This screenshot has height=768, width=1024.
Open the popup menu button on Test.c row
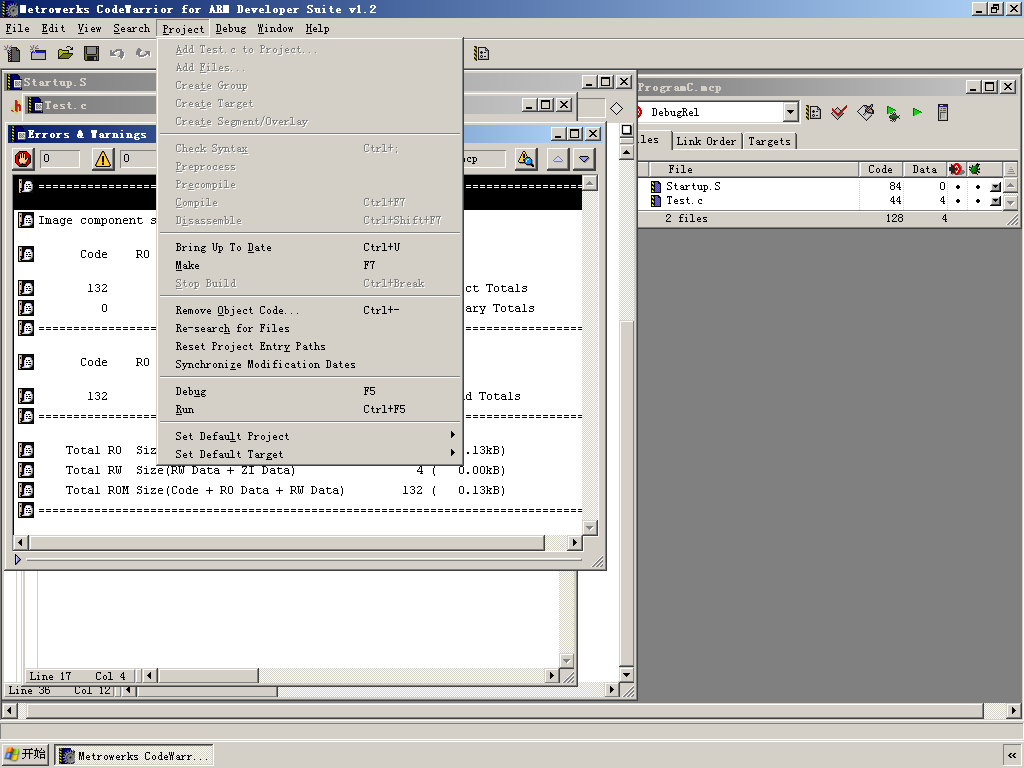click(995, 201)
